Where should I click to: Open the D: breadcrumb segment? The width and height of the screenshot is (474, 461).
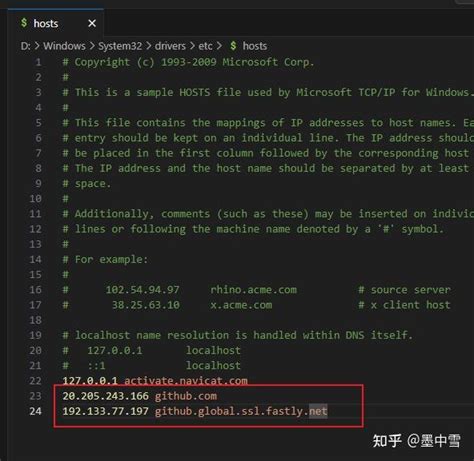[25, 46]
